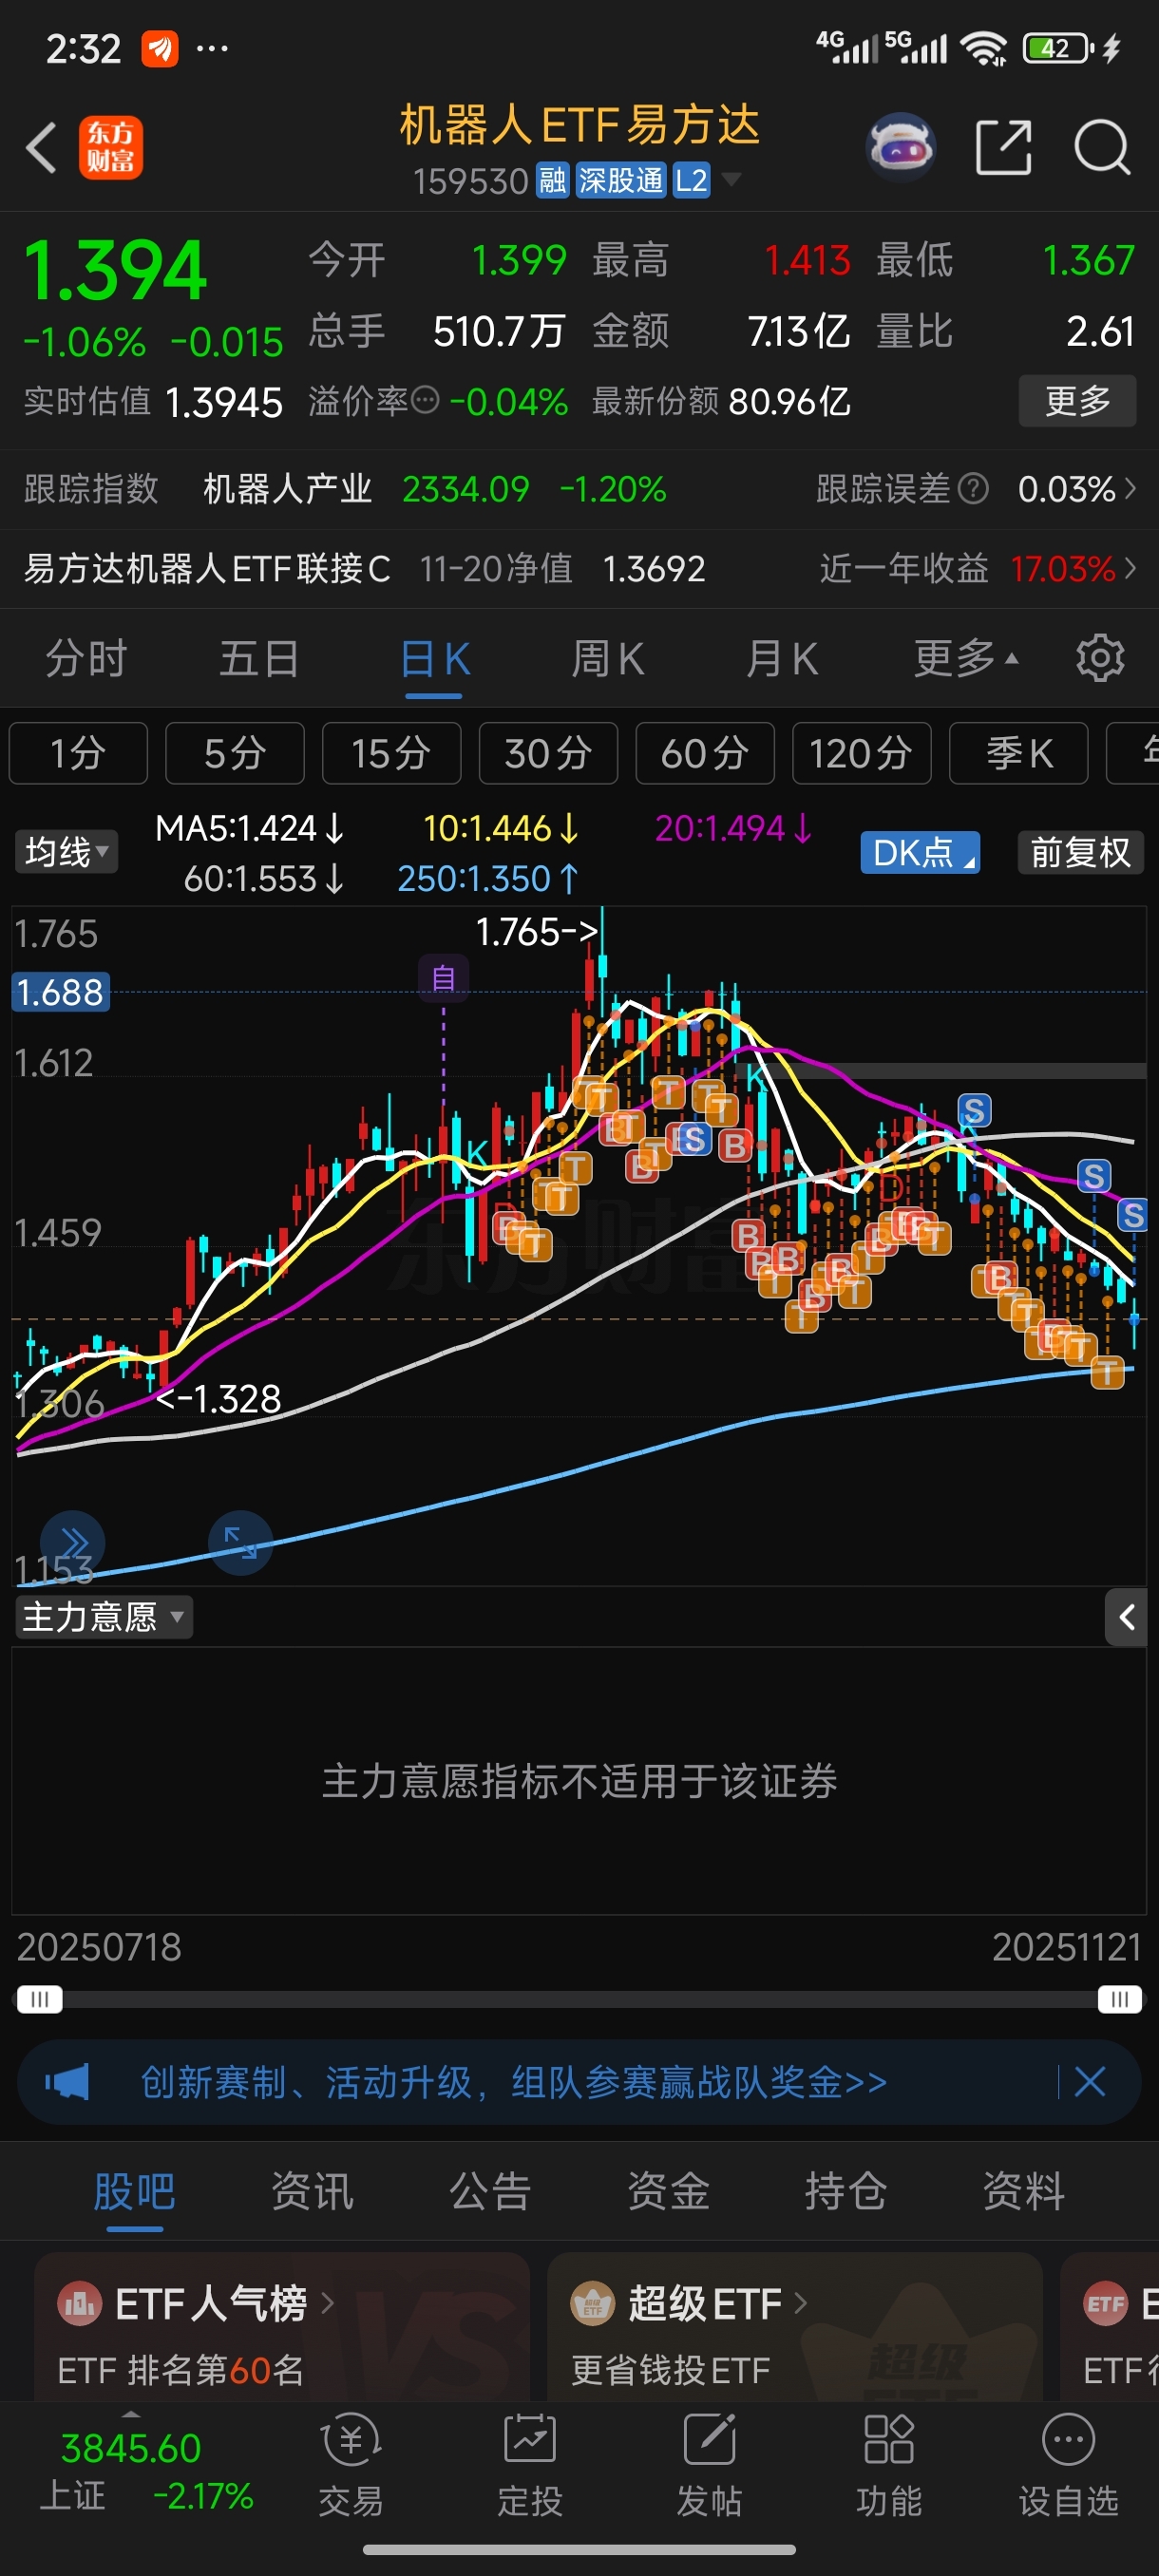Open 近一年收益 17.03% details chevron

click(x=1131, y=569)
